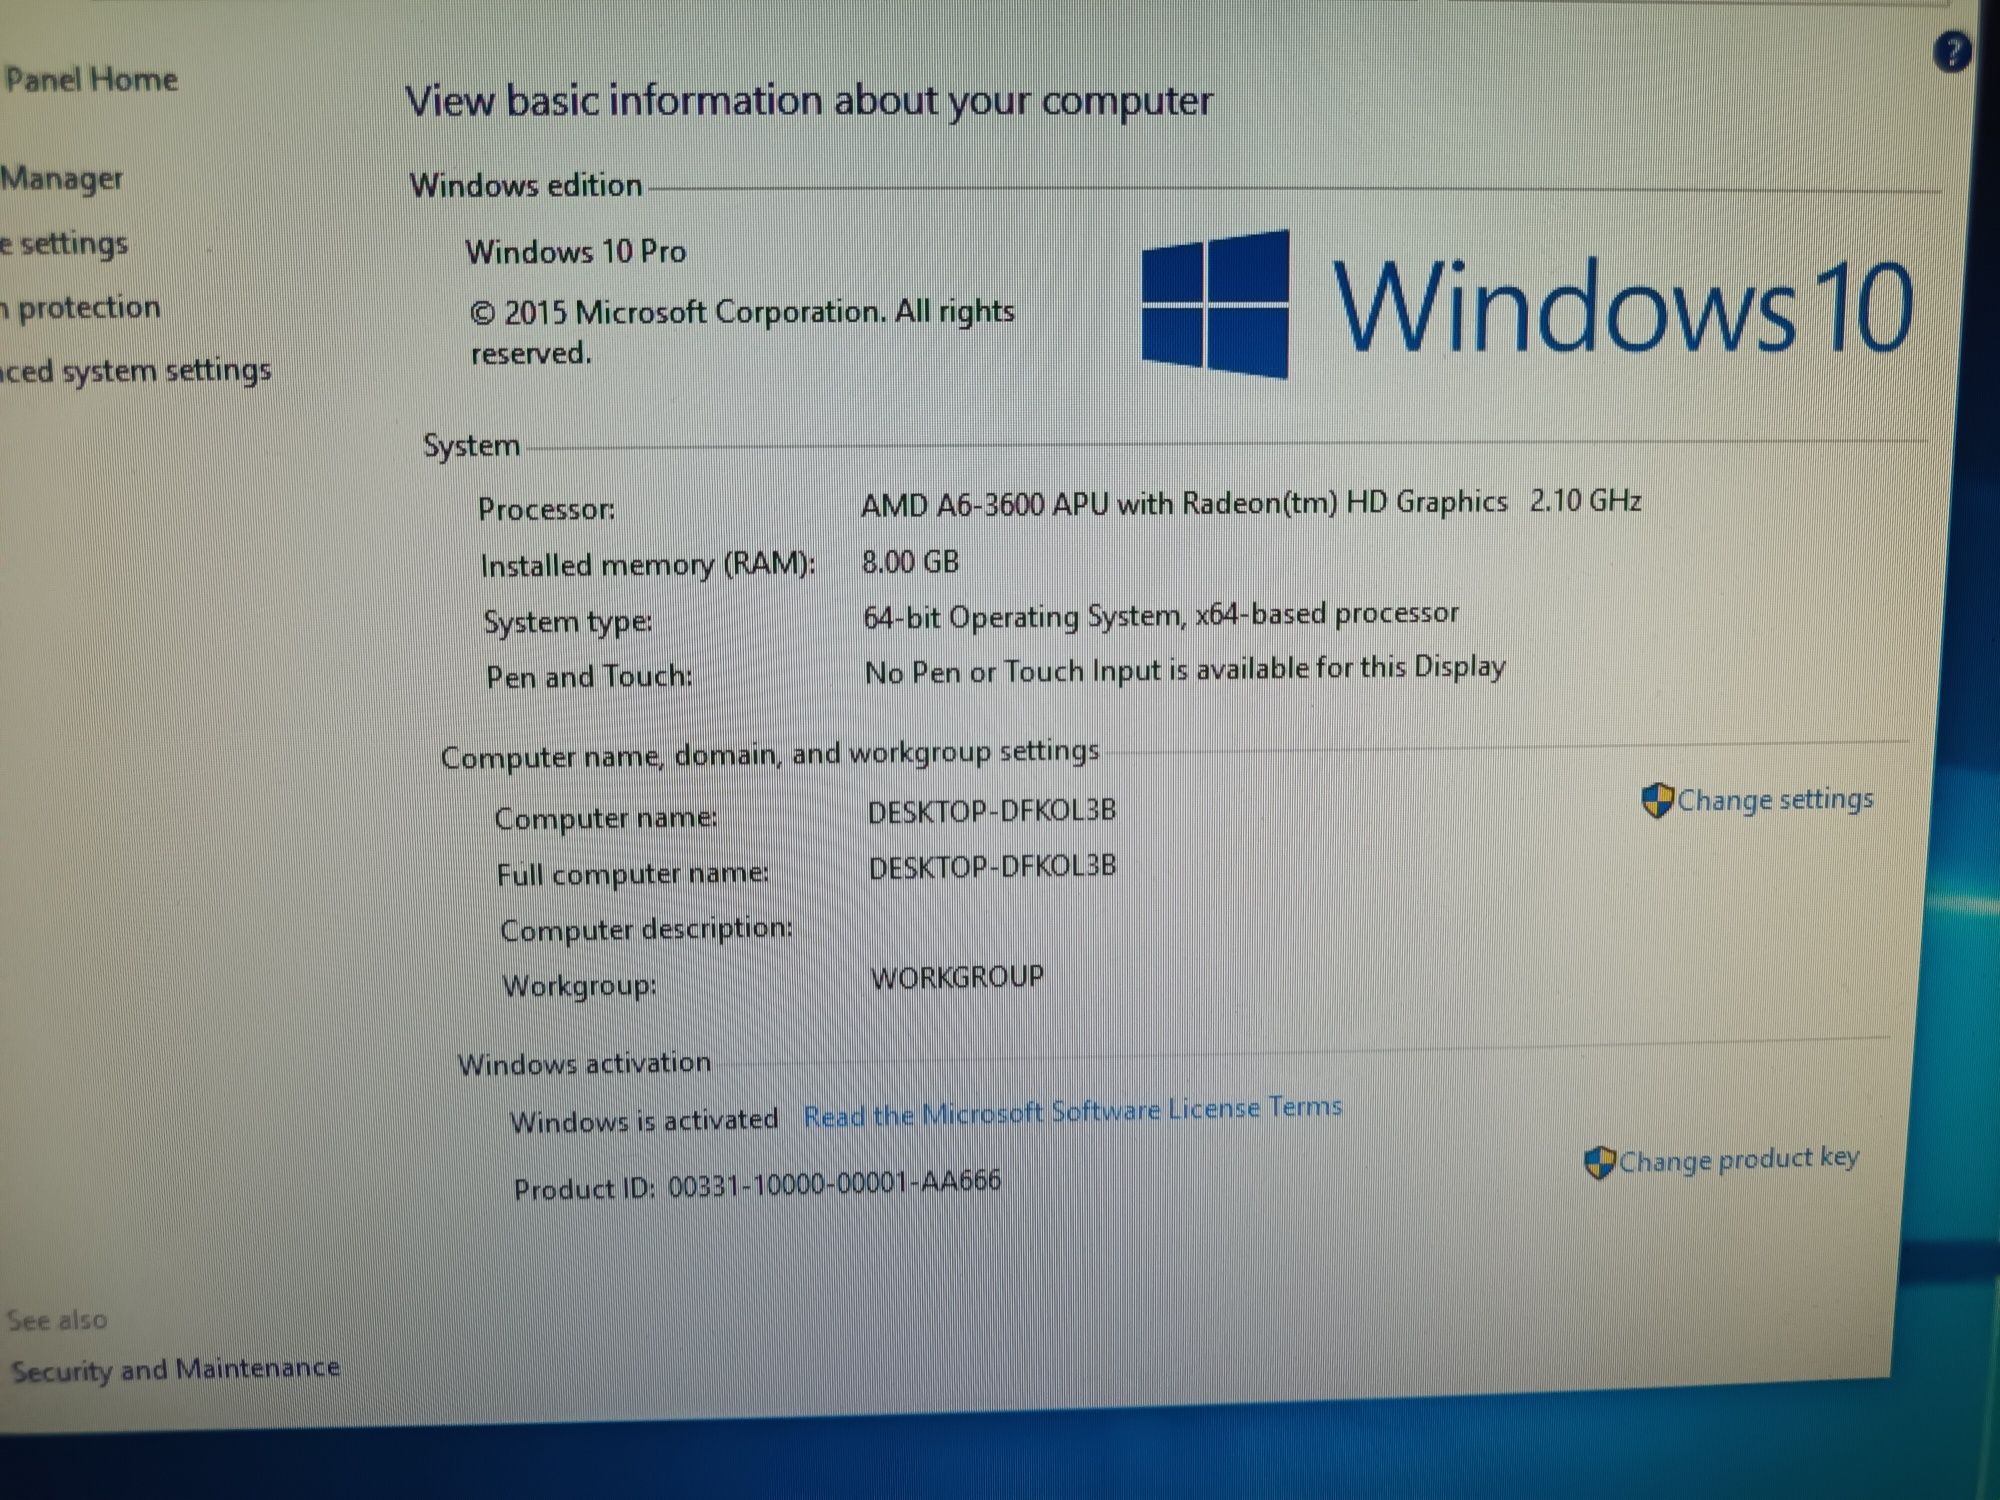Screen dimensions: 2000x1500
Task: Click the Workgroup label
Action: [579, 987]
